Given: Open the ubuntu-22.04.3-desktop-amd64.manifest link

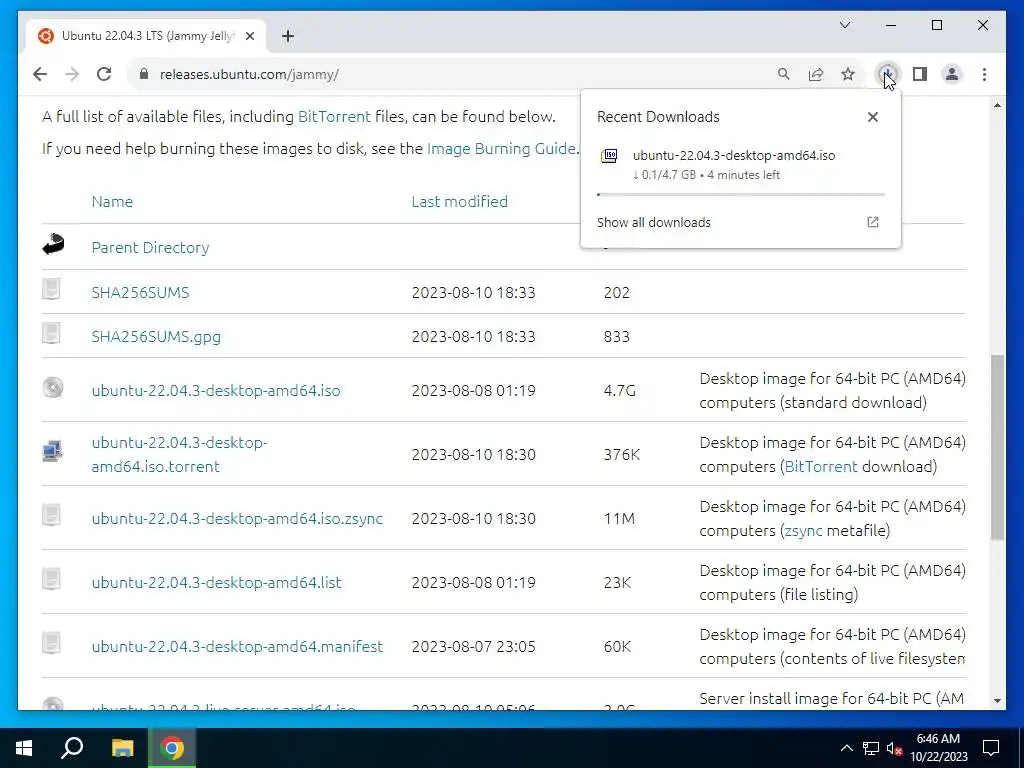Looking at the screenshot, I should (237, 647).
